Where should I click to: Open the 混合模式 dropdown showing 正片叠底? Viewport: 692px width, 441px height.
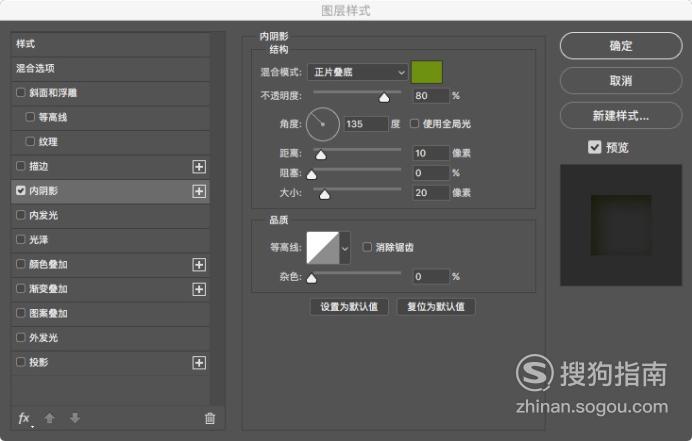tap(357, 72)
